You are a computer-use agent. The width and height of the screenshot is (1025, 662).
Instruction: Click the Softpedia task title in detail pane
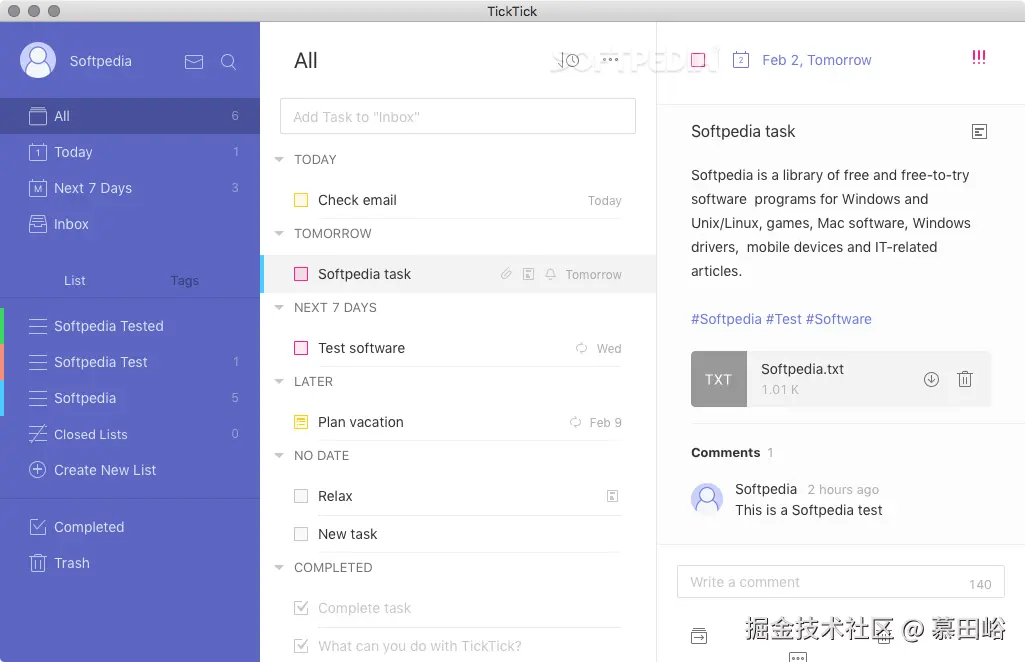coord(743,131)
